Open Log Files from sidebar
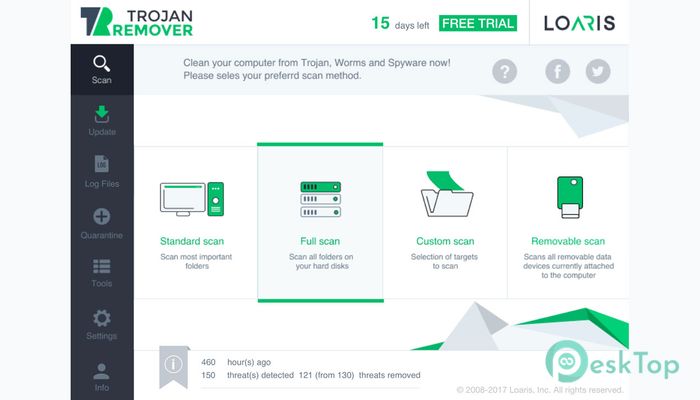This screenshot has height=400, width=700. (x=102, y=172)
